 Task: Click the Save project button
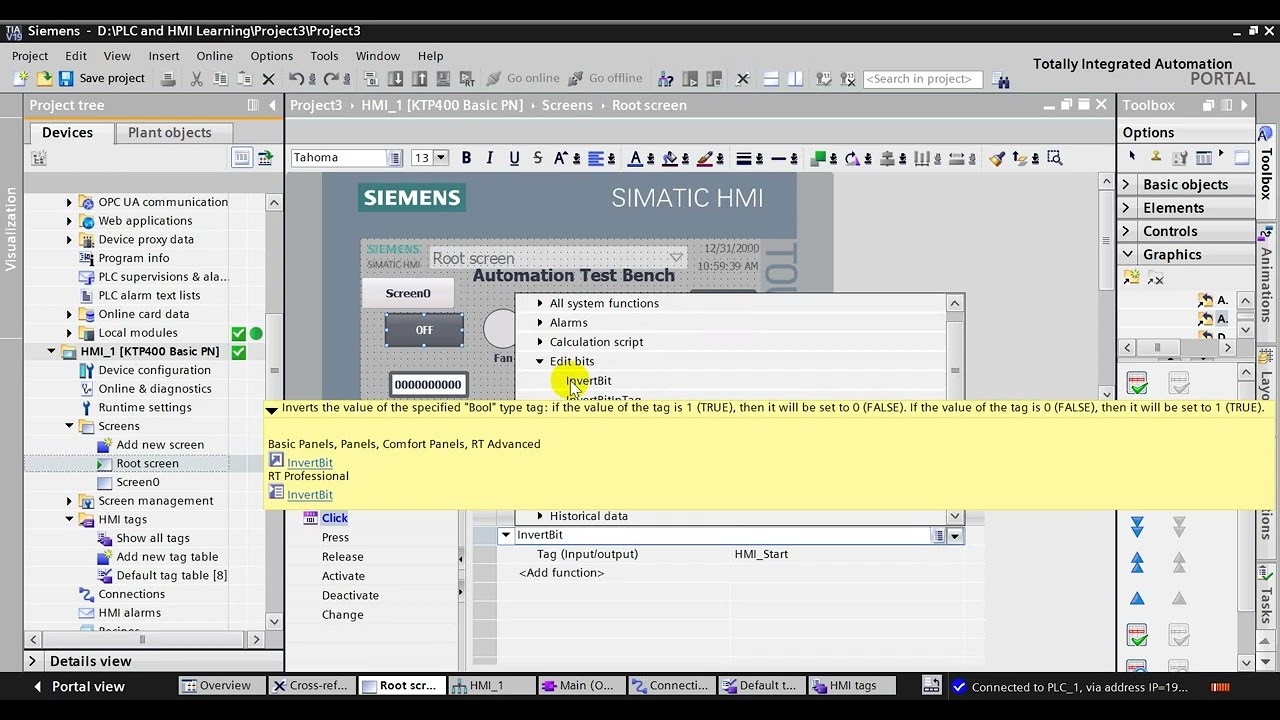point(102,78)
